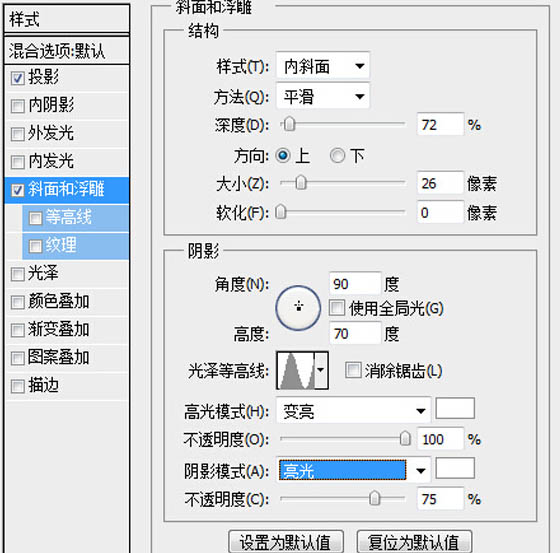The image size is (560, 553).
Task: Select direction 下 radio button
Action: point(338,156)
